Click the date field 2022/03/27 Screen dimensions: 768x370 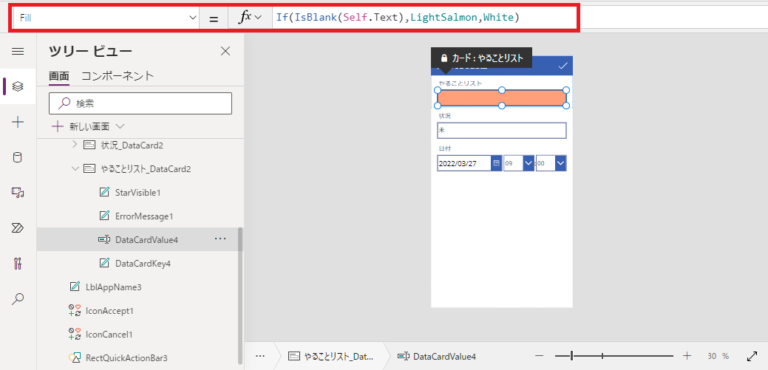464,163
